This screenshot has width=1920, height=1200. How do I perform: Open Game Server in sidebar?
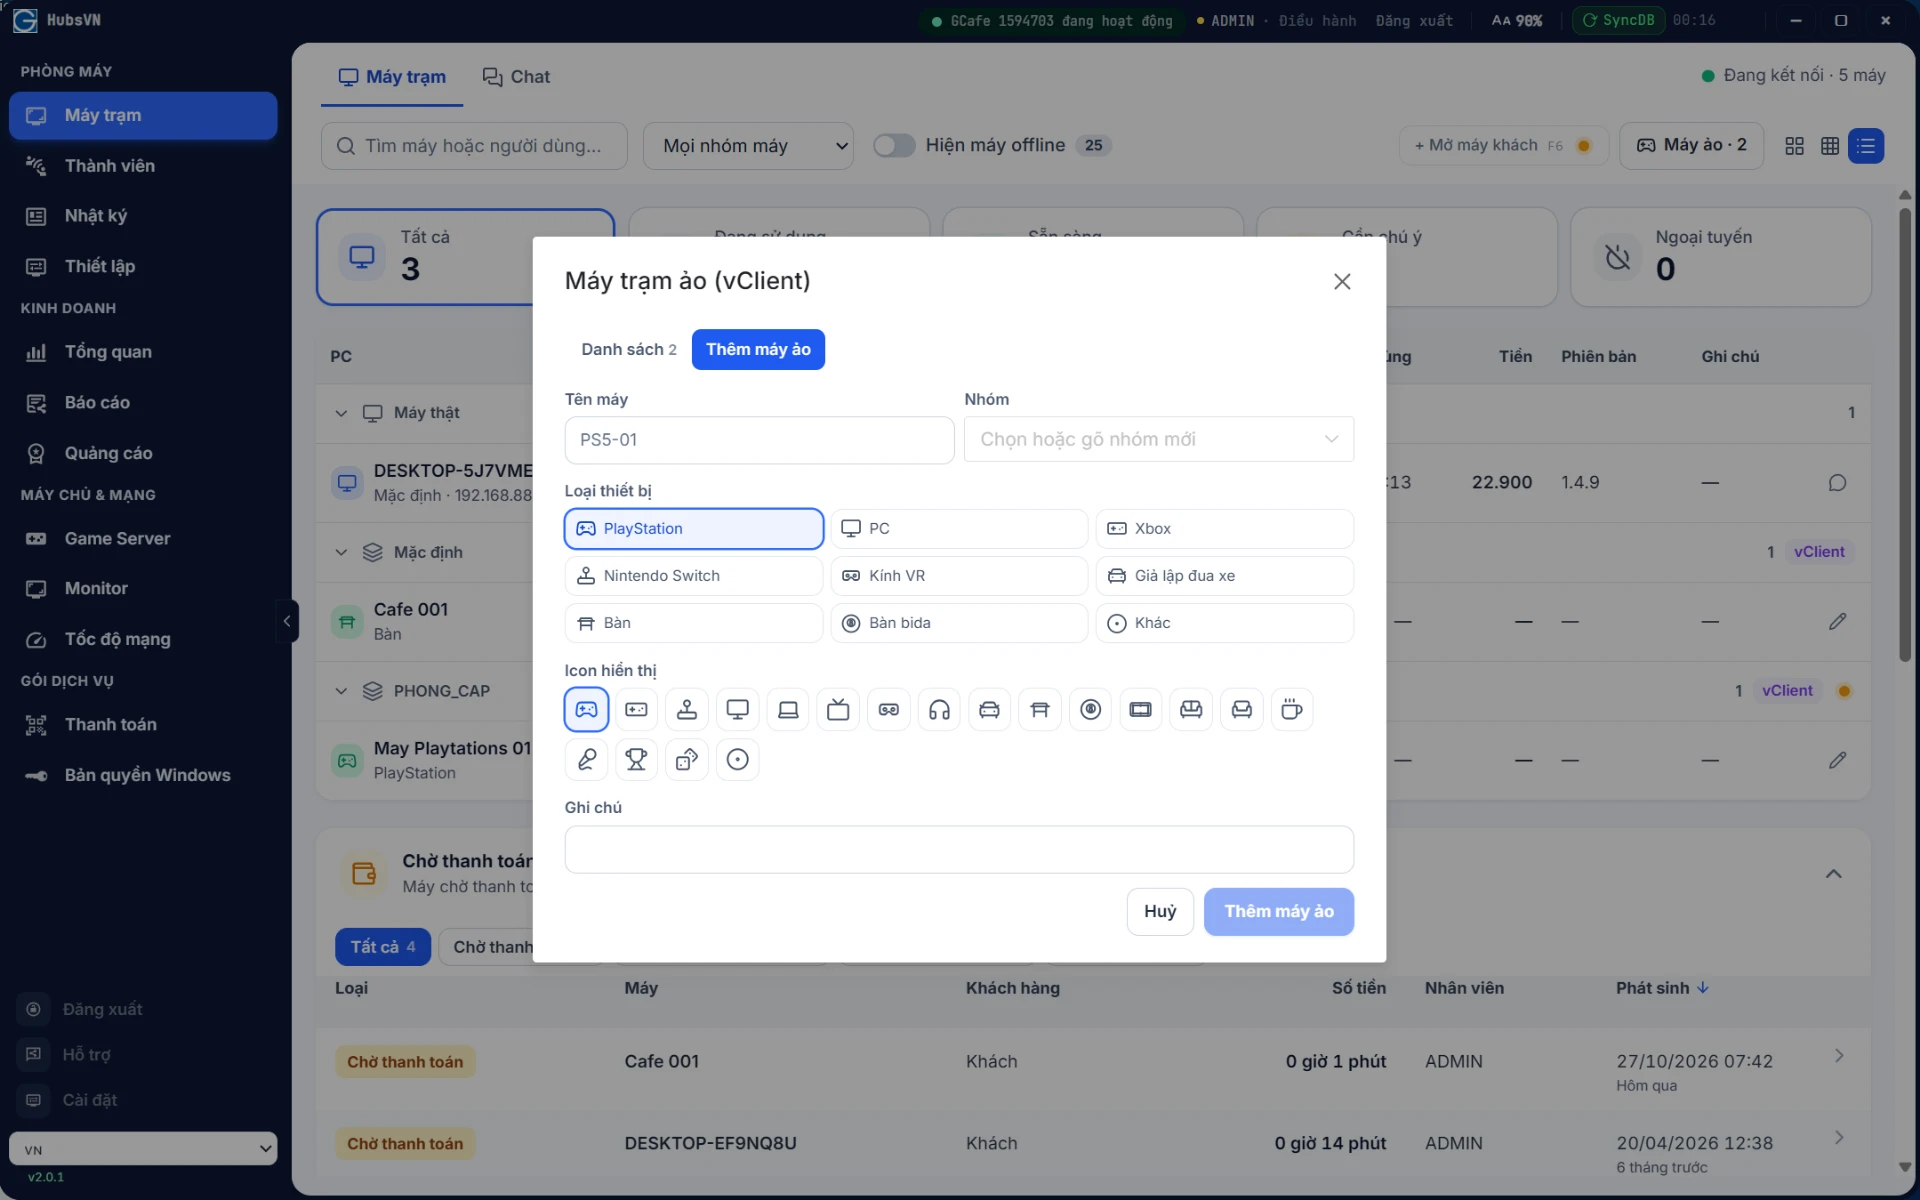tap(143, 539)
